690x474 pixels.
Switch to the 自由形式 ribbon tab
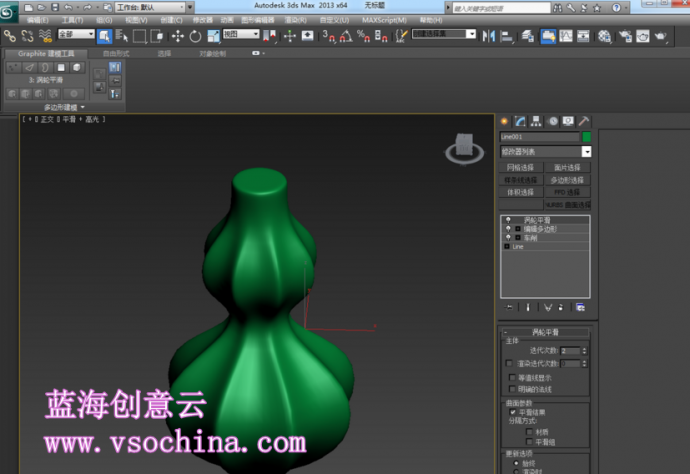pyautogui.click(x=116, y=53)
